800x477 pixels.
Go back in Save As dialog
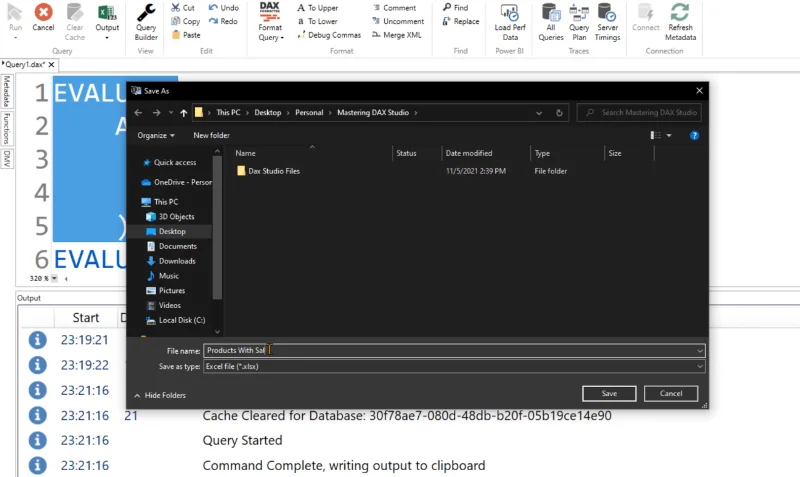coord(138,113)
